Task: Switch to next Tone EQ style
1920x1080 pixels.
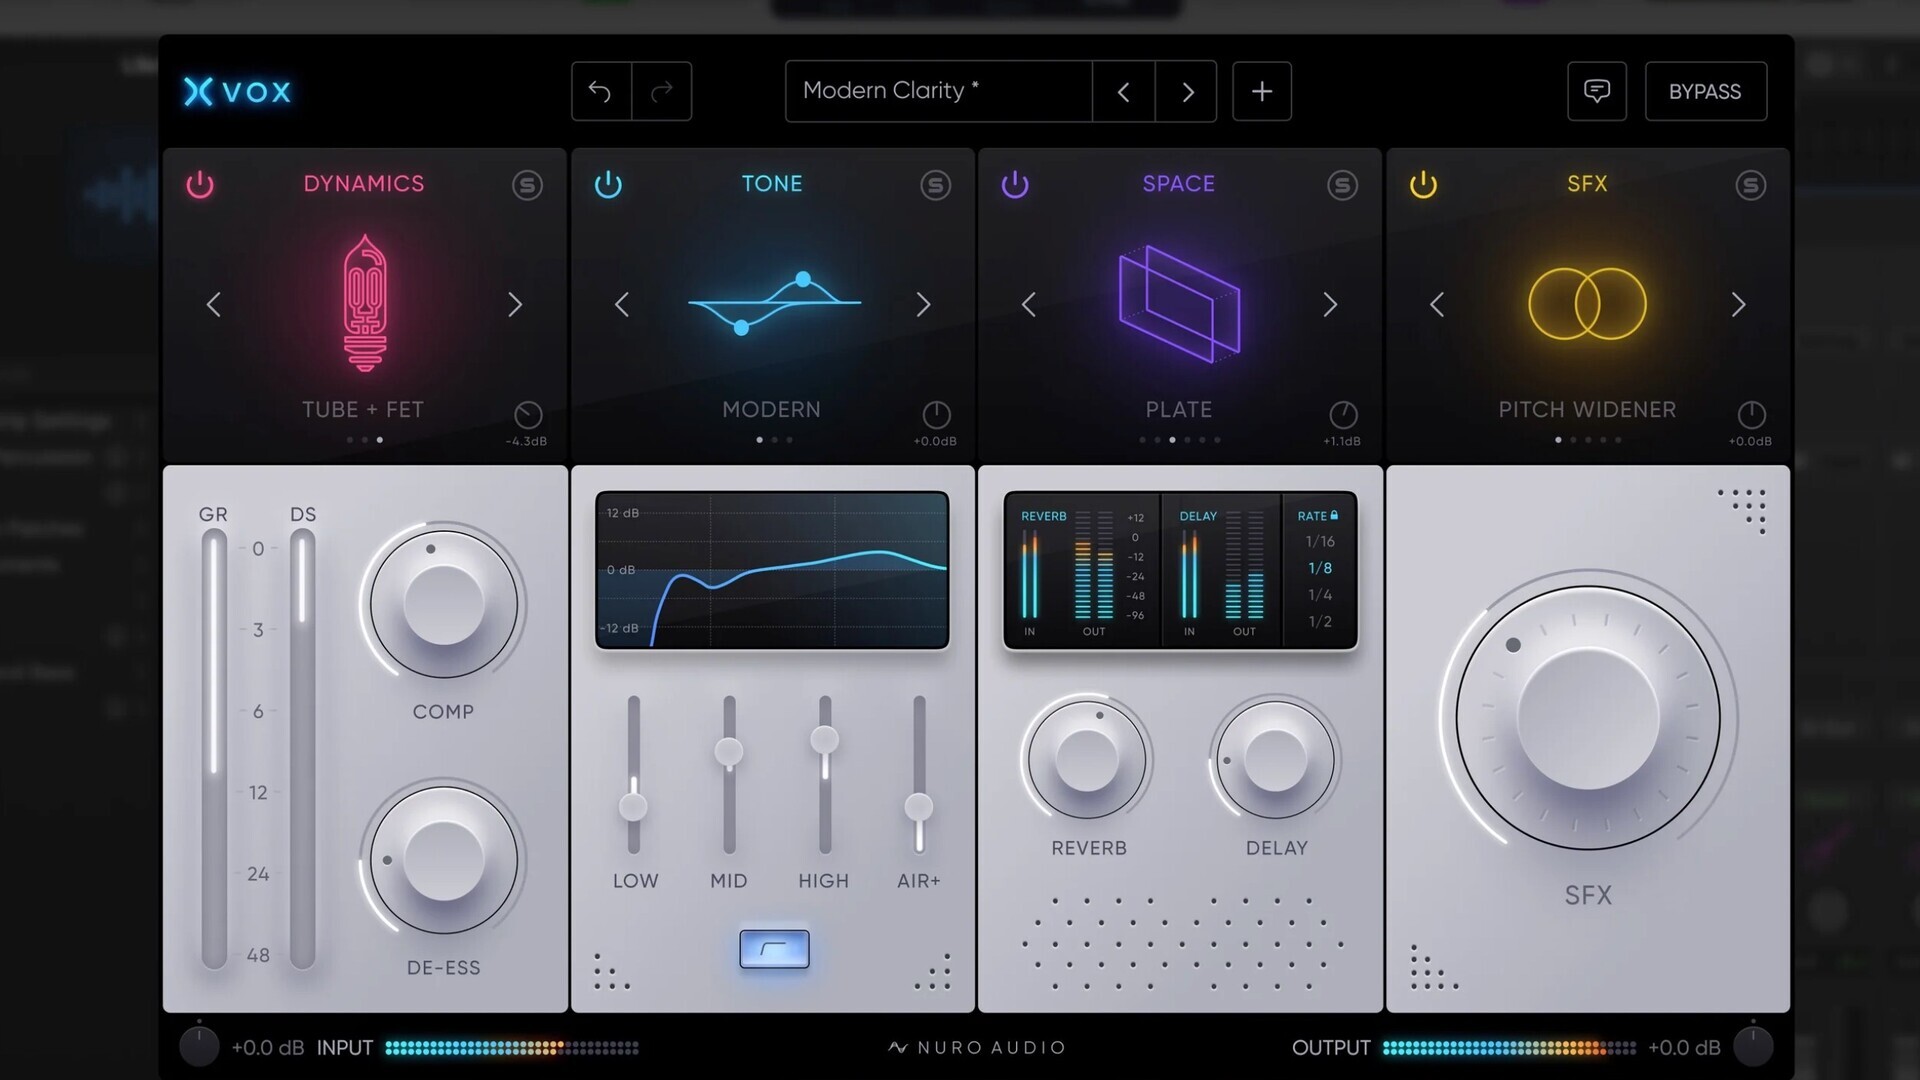Action: click(923, 304)
